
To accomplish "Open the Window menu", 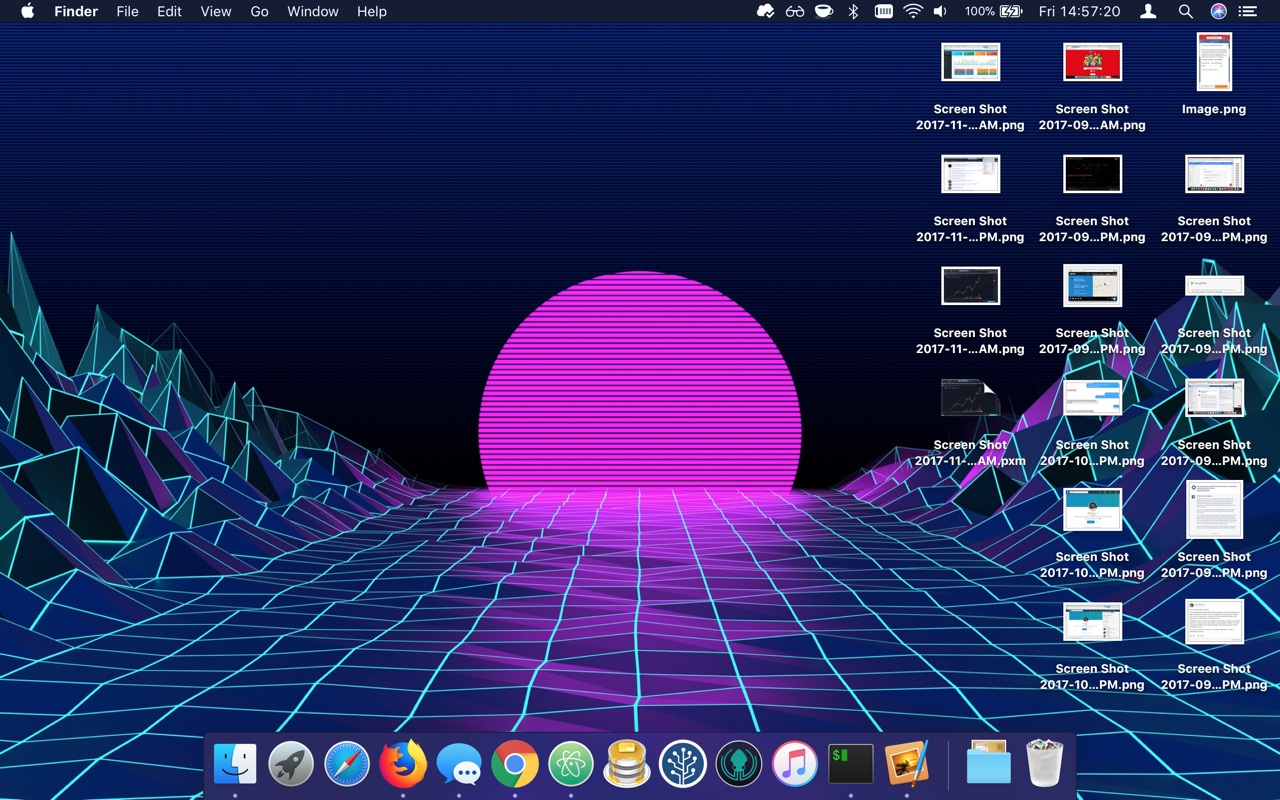I will coord(313,12).
